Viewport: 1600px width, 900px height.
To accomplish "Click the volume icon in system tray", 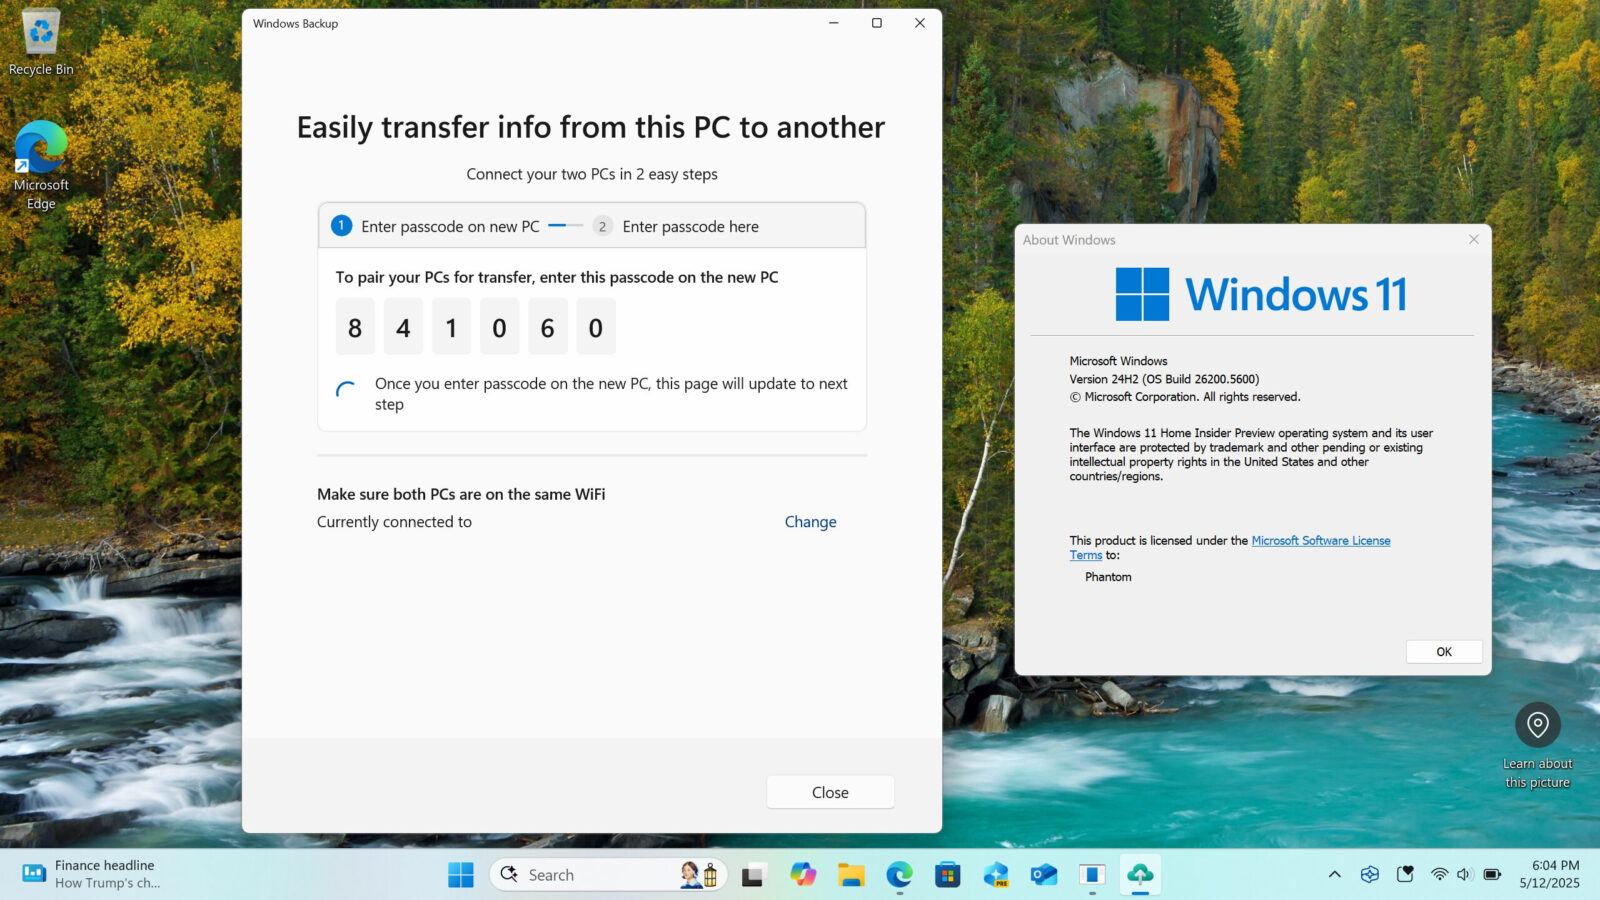I will coord(1463,874).
